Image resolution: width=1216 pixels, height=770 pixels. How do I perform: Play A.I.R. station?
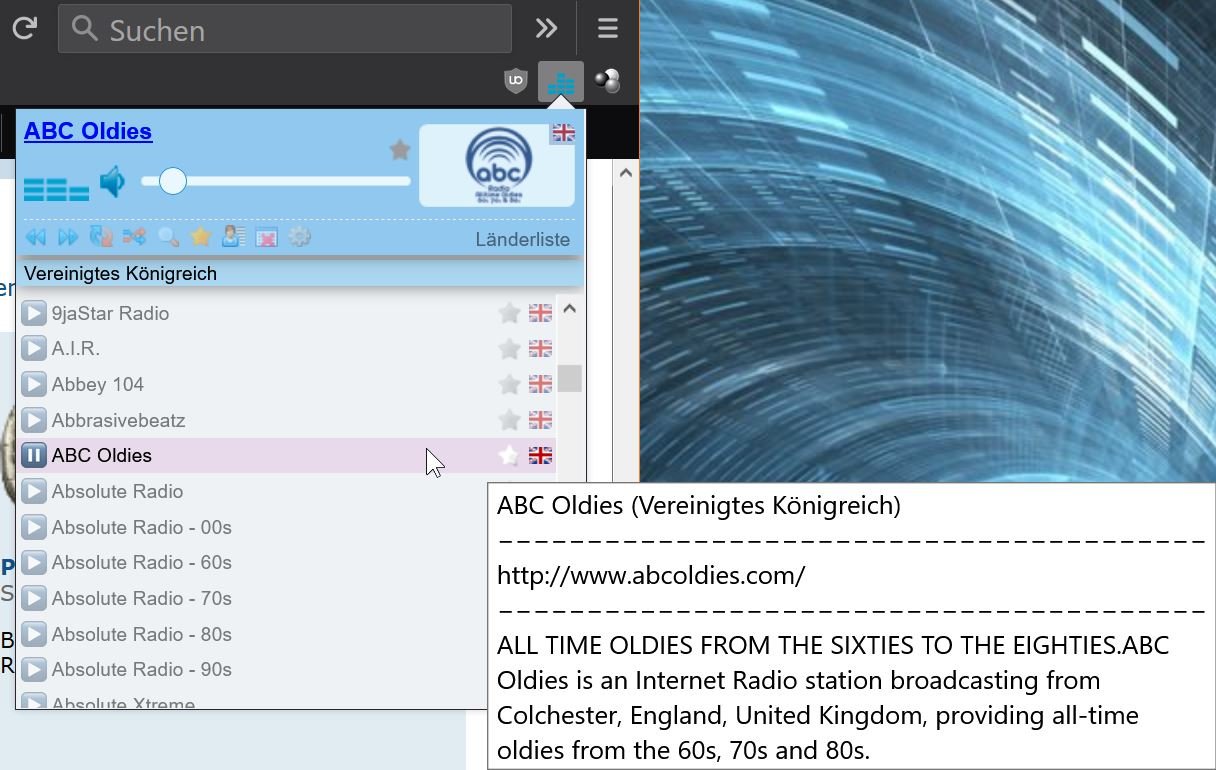(x=34, y=348)
